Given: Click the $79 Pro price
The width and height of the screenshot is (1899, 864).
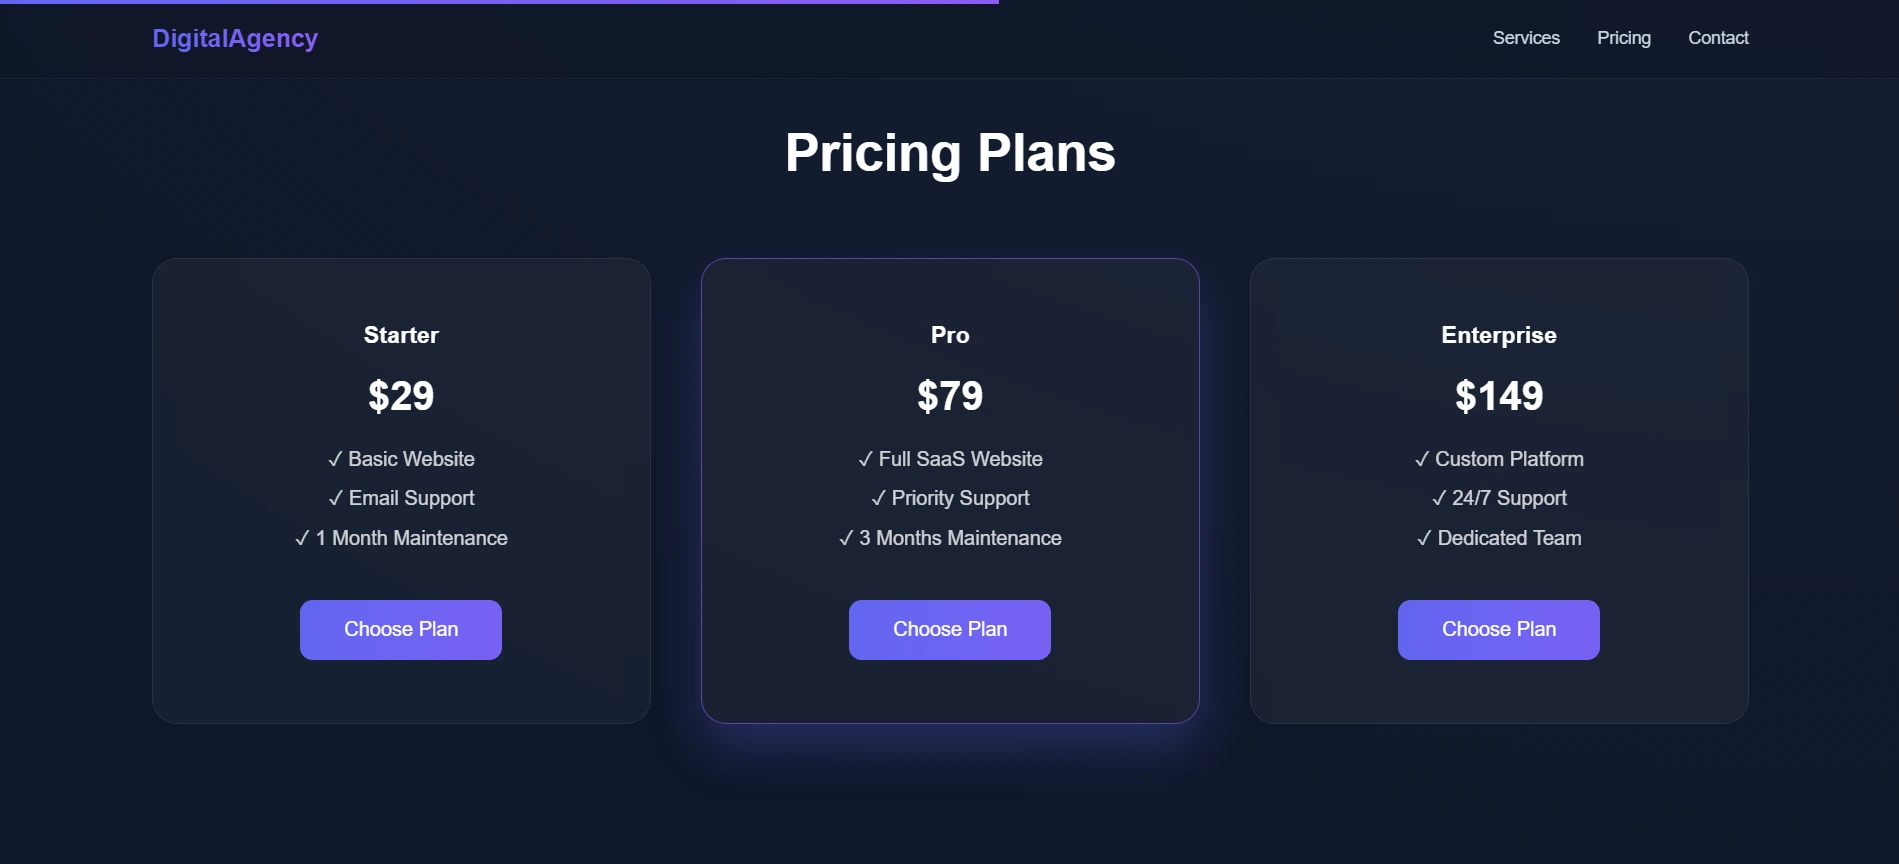Looking at the screenshot, I should point(950,396).
